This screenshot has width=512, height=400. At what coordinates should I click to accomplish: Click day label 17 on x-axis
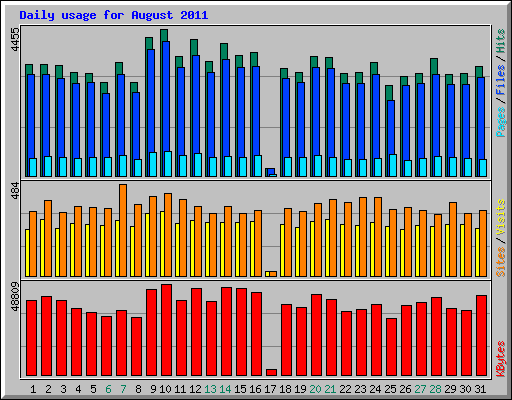[x=270, y=389]
